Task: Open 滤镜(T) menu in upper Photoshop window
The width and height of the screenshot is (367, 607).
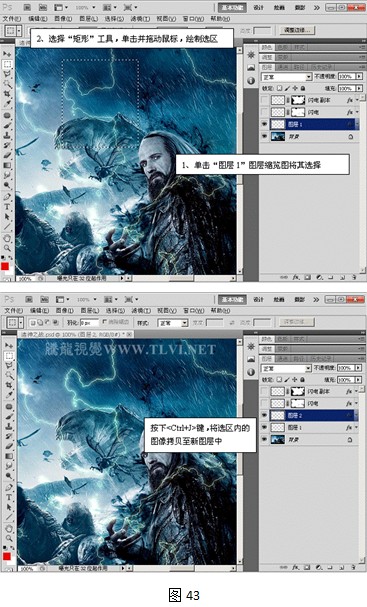Action: point(140,19)
